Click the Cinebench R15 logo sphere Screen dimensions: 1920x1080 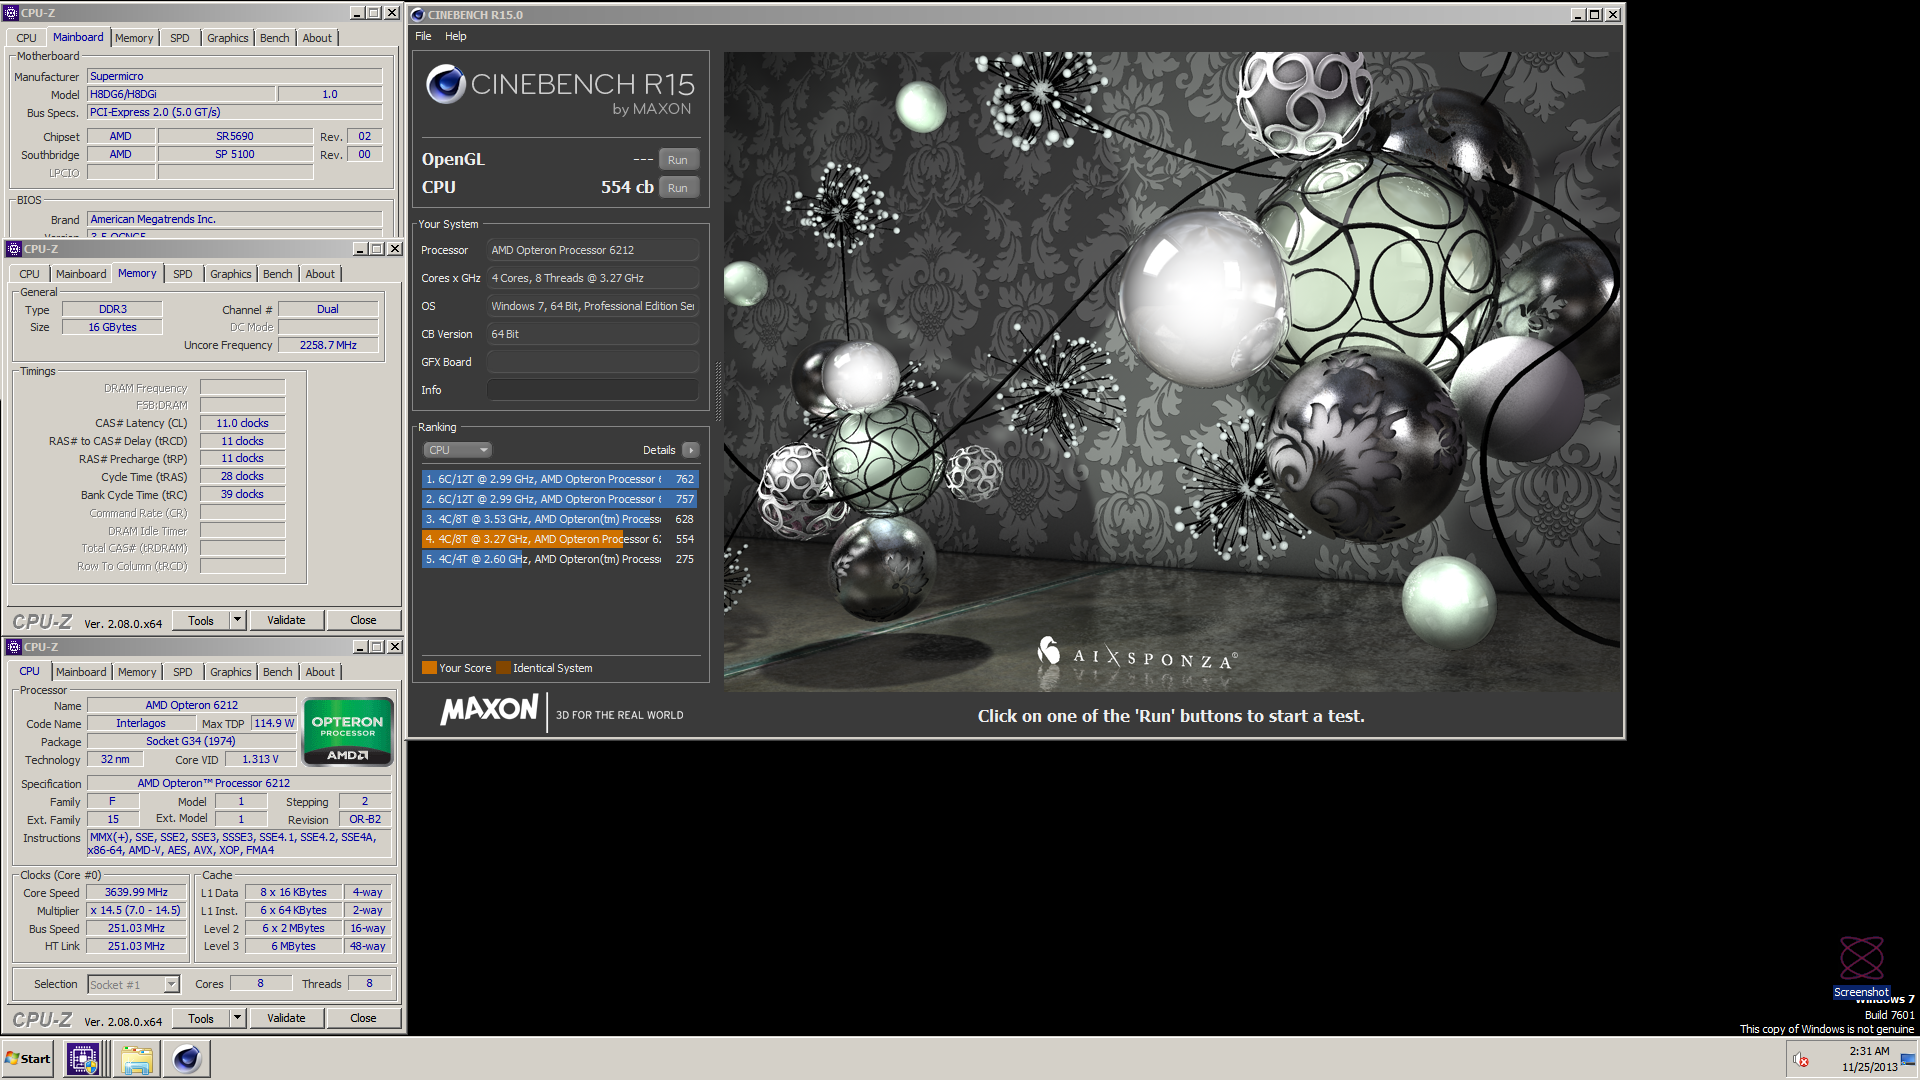445,84
